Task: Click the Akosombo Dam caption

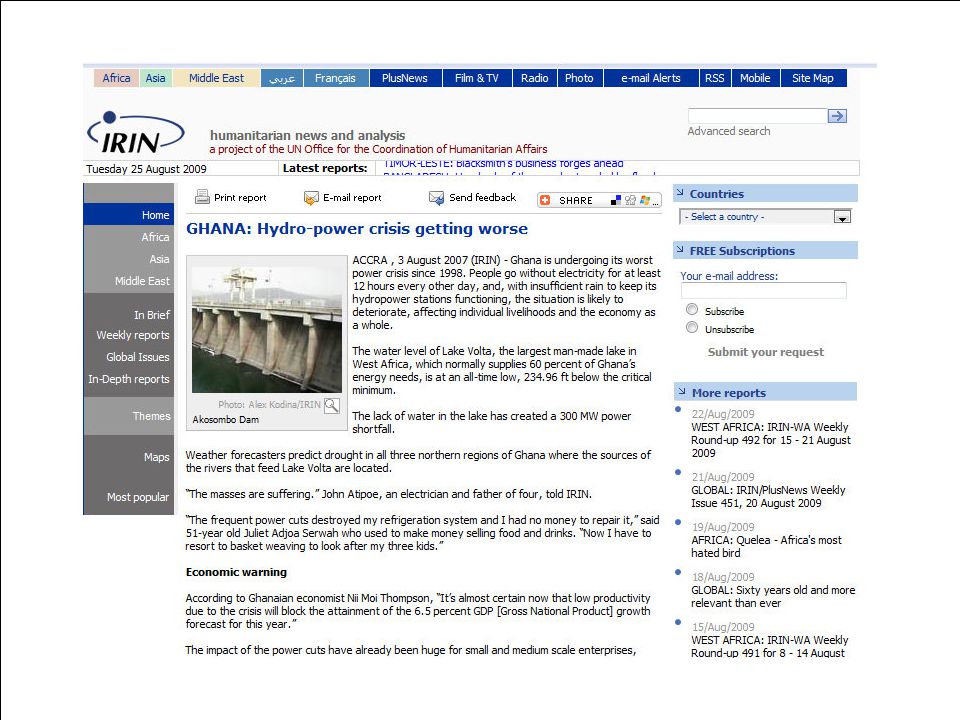Action: click(225, 420)
